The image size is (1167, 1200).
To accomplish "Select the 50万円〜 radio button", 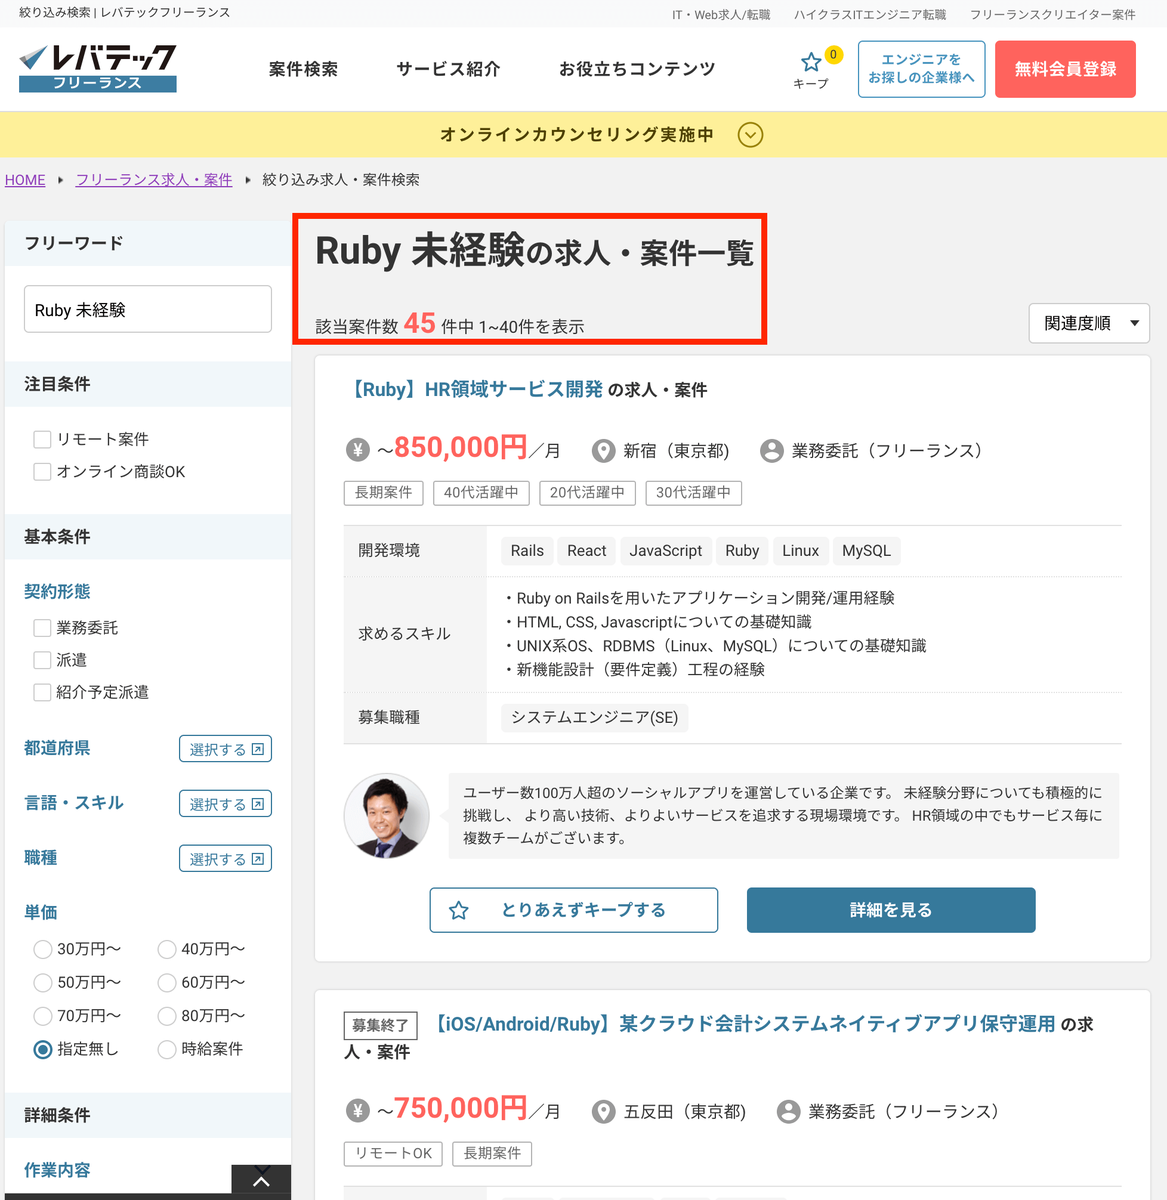I will (42, 983).
